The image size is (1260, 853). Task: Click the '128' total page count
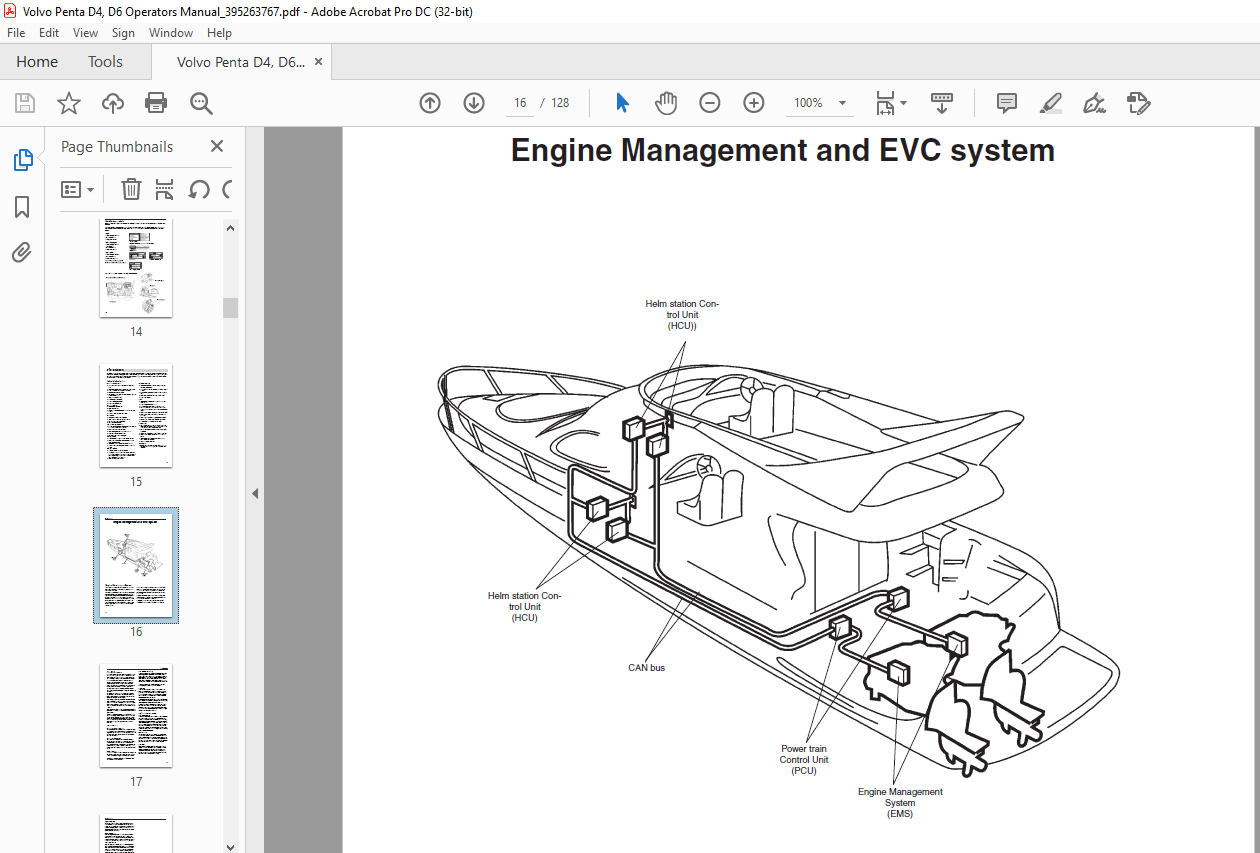[560, 103]
